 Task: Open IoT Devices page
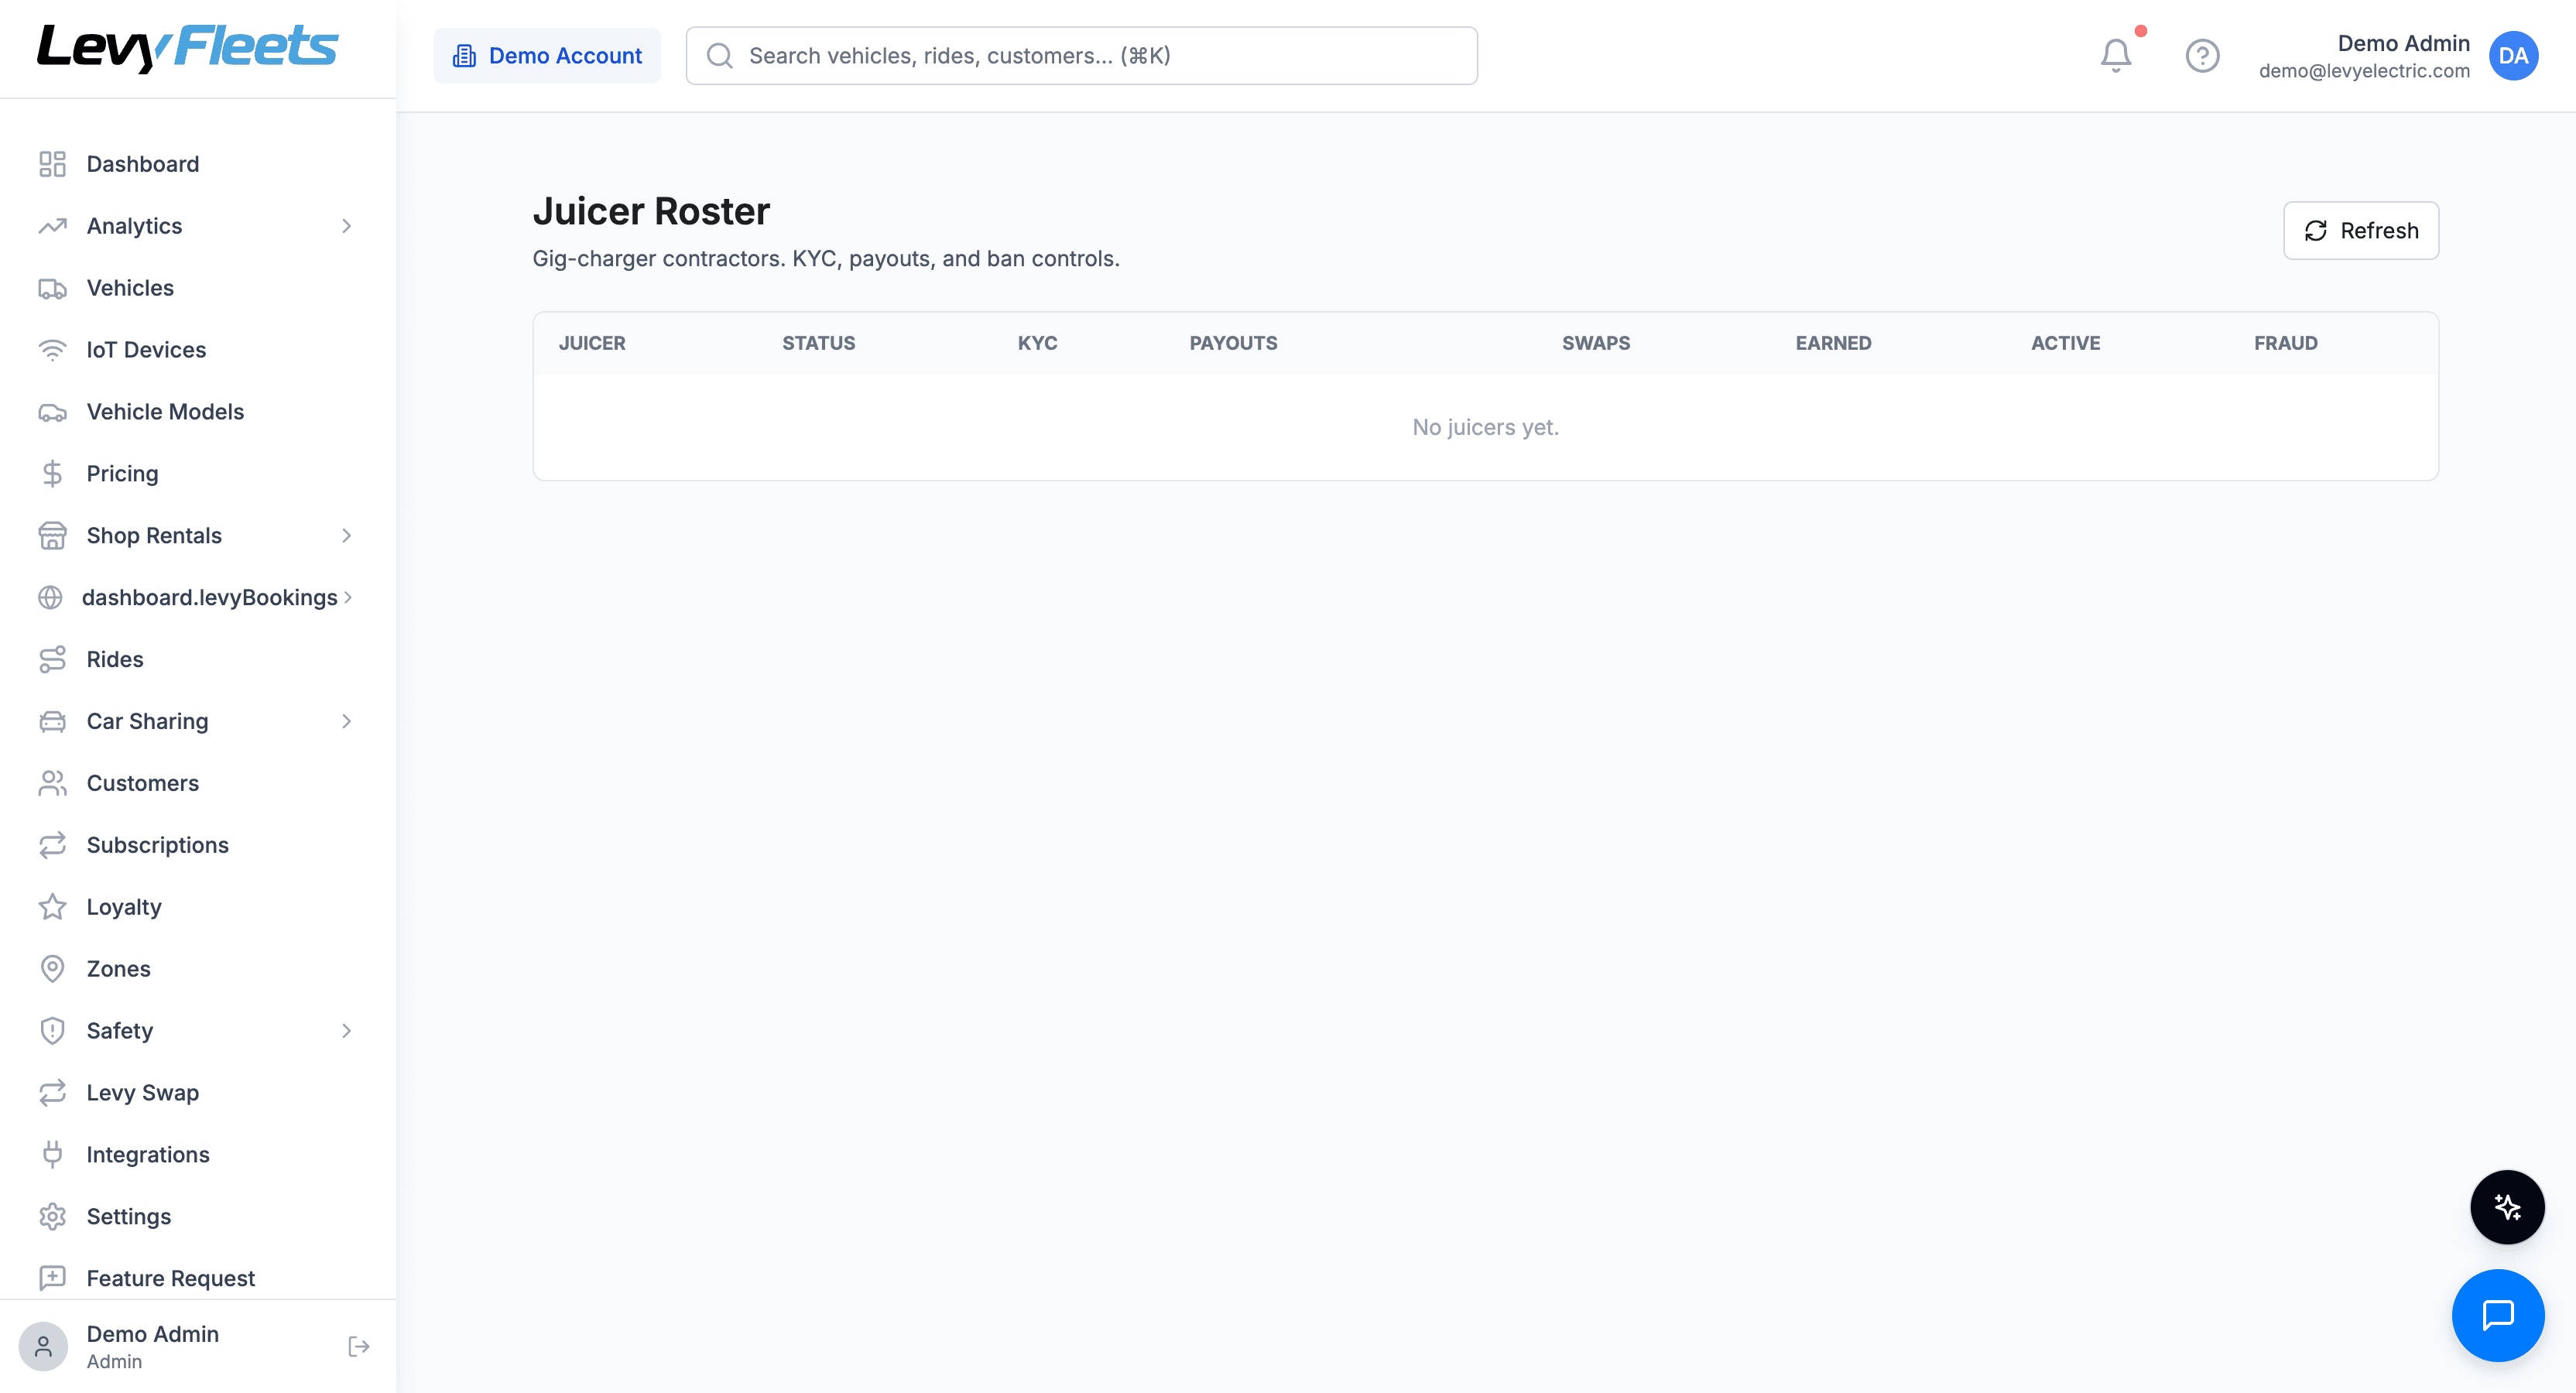click(x=198, y=350)
